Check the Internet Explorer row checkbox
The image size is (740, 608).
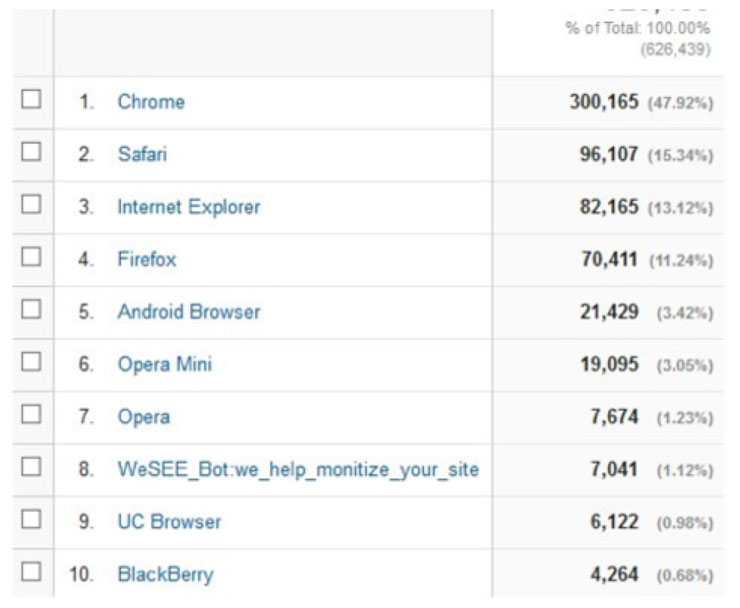(x=31, y=205)
